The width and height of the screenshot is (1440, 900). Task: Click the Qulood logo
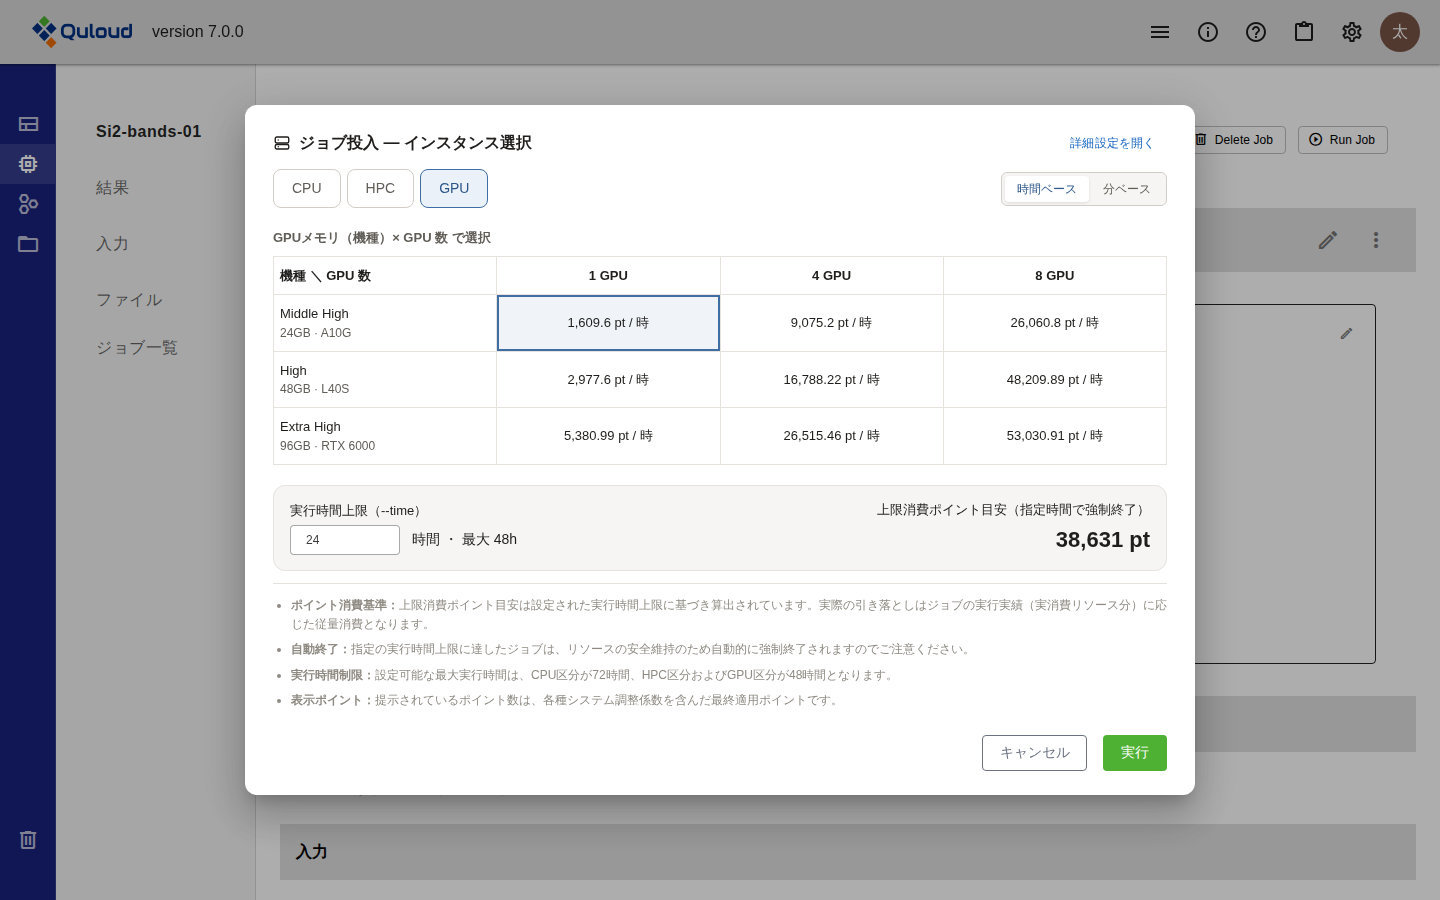82,32
